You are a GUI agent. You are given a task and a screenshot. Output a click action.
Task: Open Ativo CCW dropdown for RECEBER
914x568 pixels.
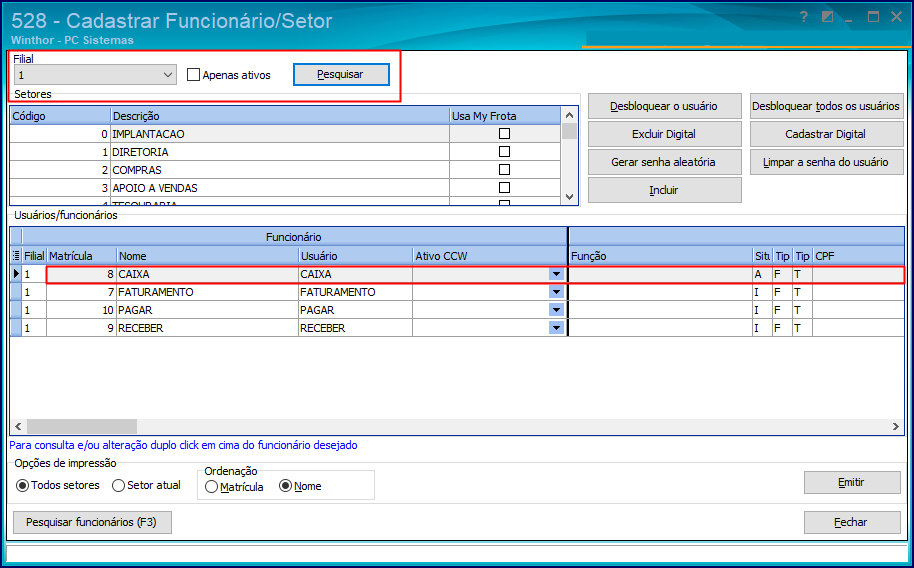point(556,328)
